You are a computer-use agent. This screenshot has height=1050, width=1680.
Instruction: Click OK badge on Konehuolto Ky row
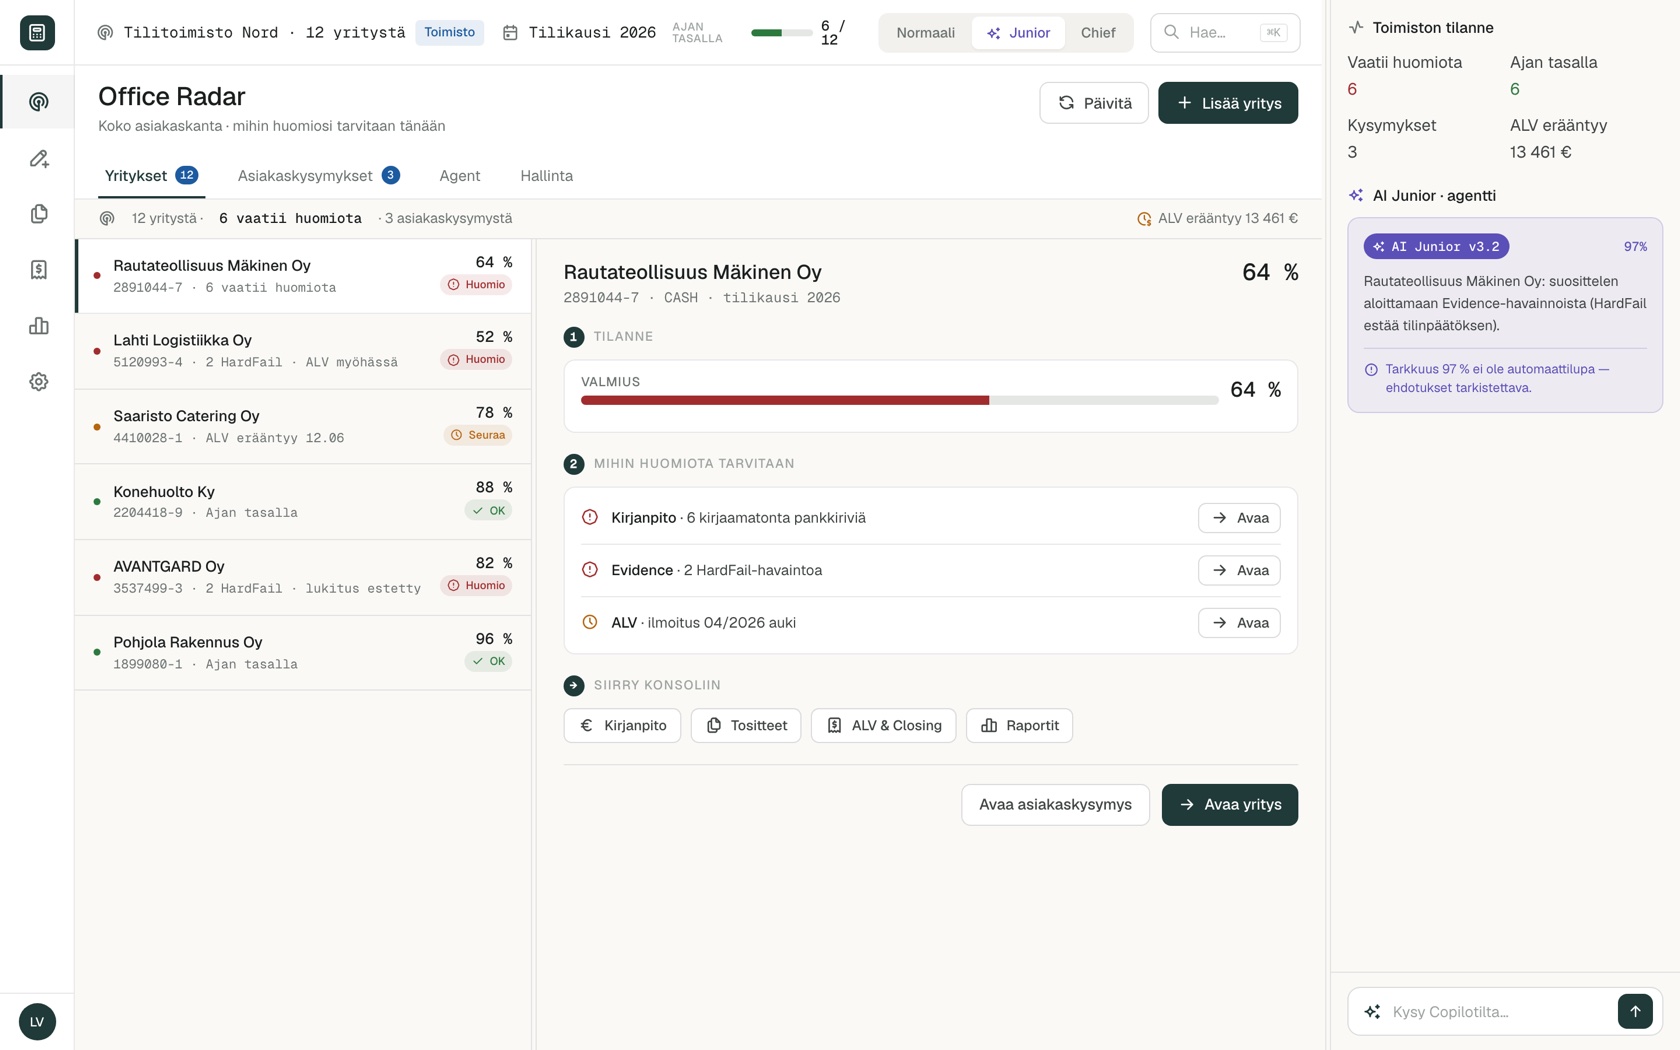tap(489, 511)
